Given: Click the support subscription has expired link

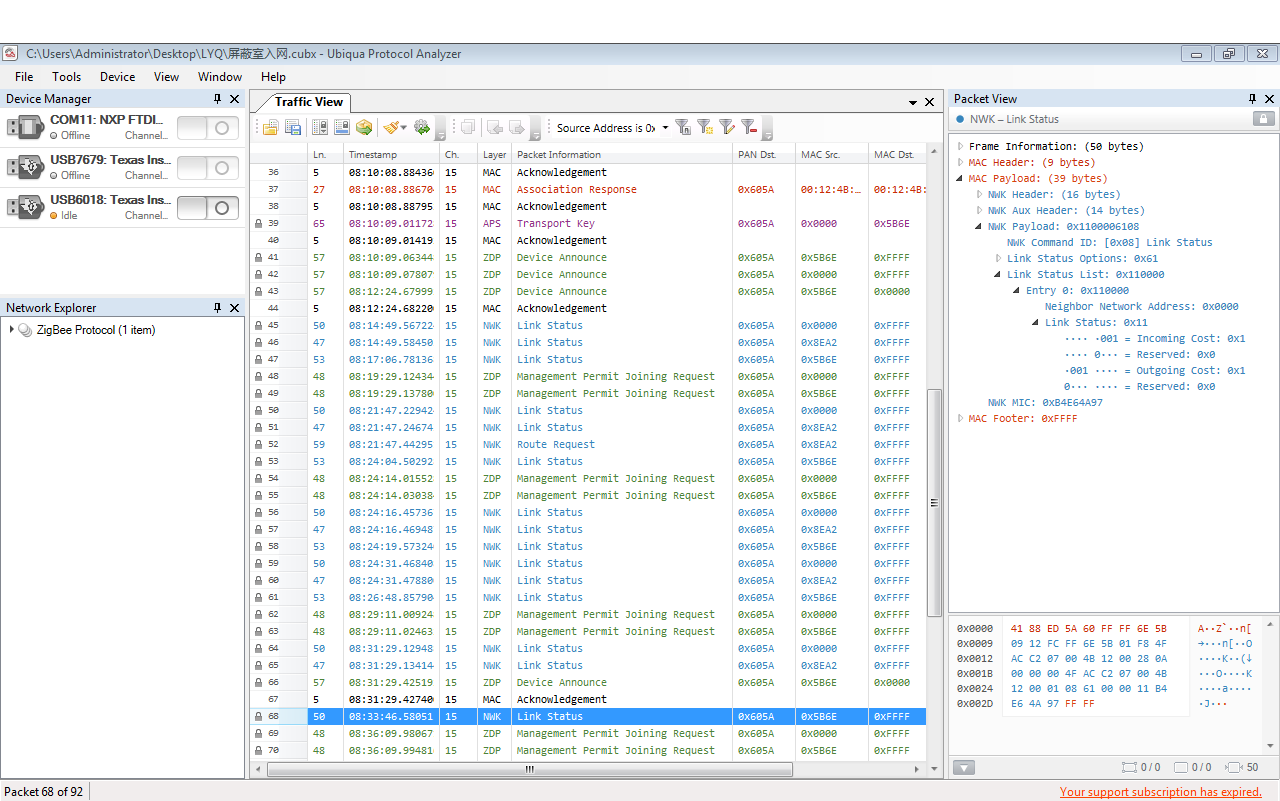Looking at the screenshot, I should pyautogui.click(x=1160, y=792).
